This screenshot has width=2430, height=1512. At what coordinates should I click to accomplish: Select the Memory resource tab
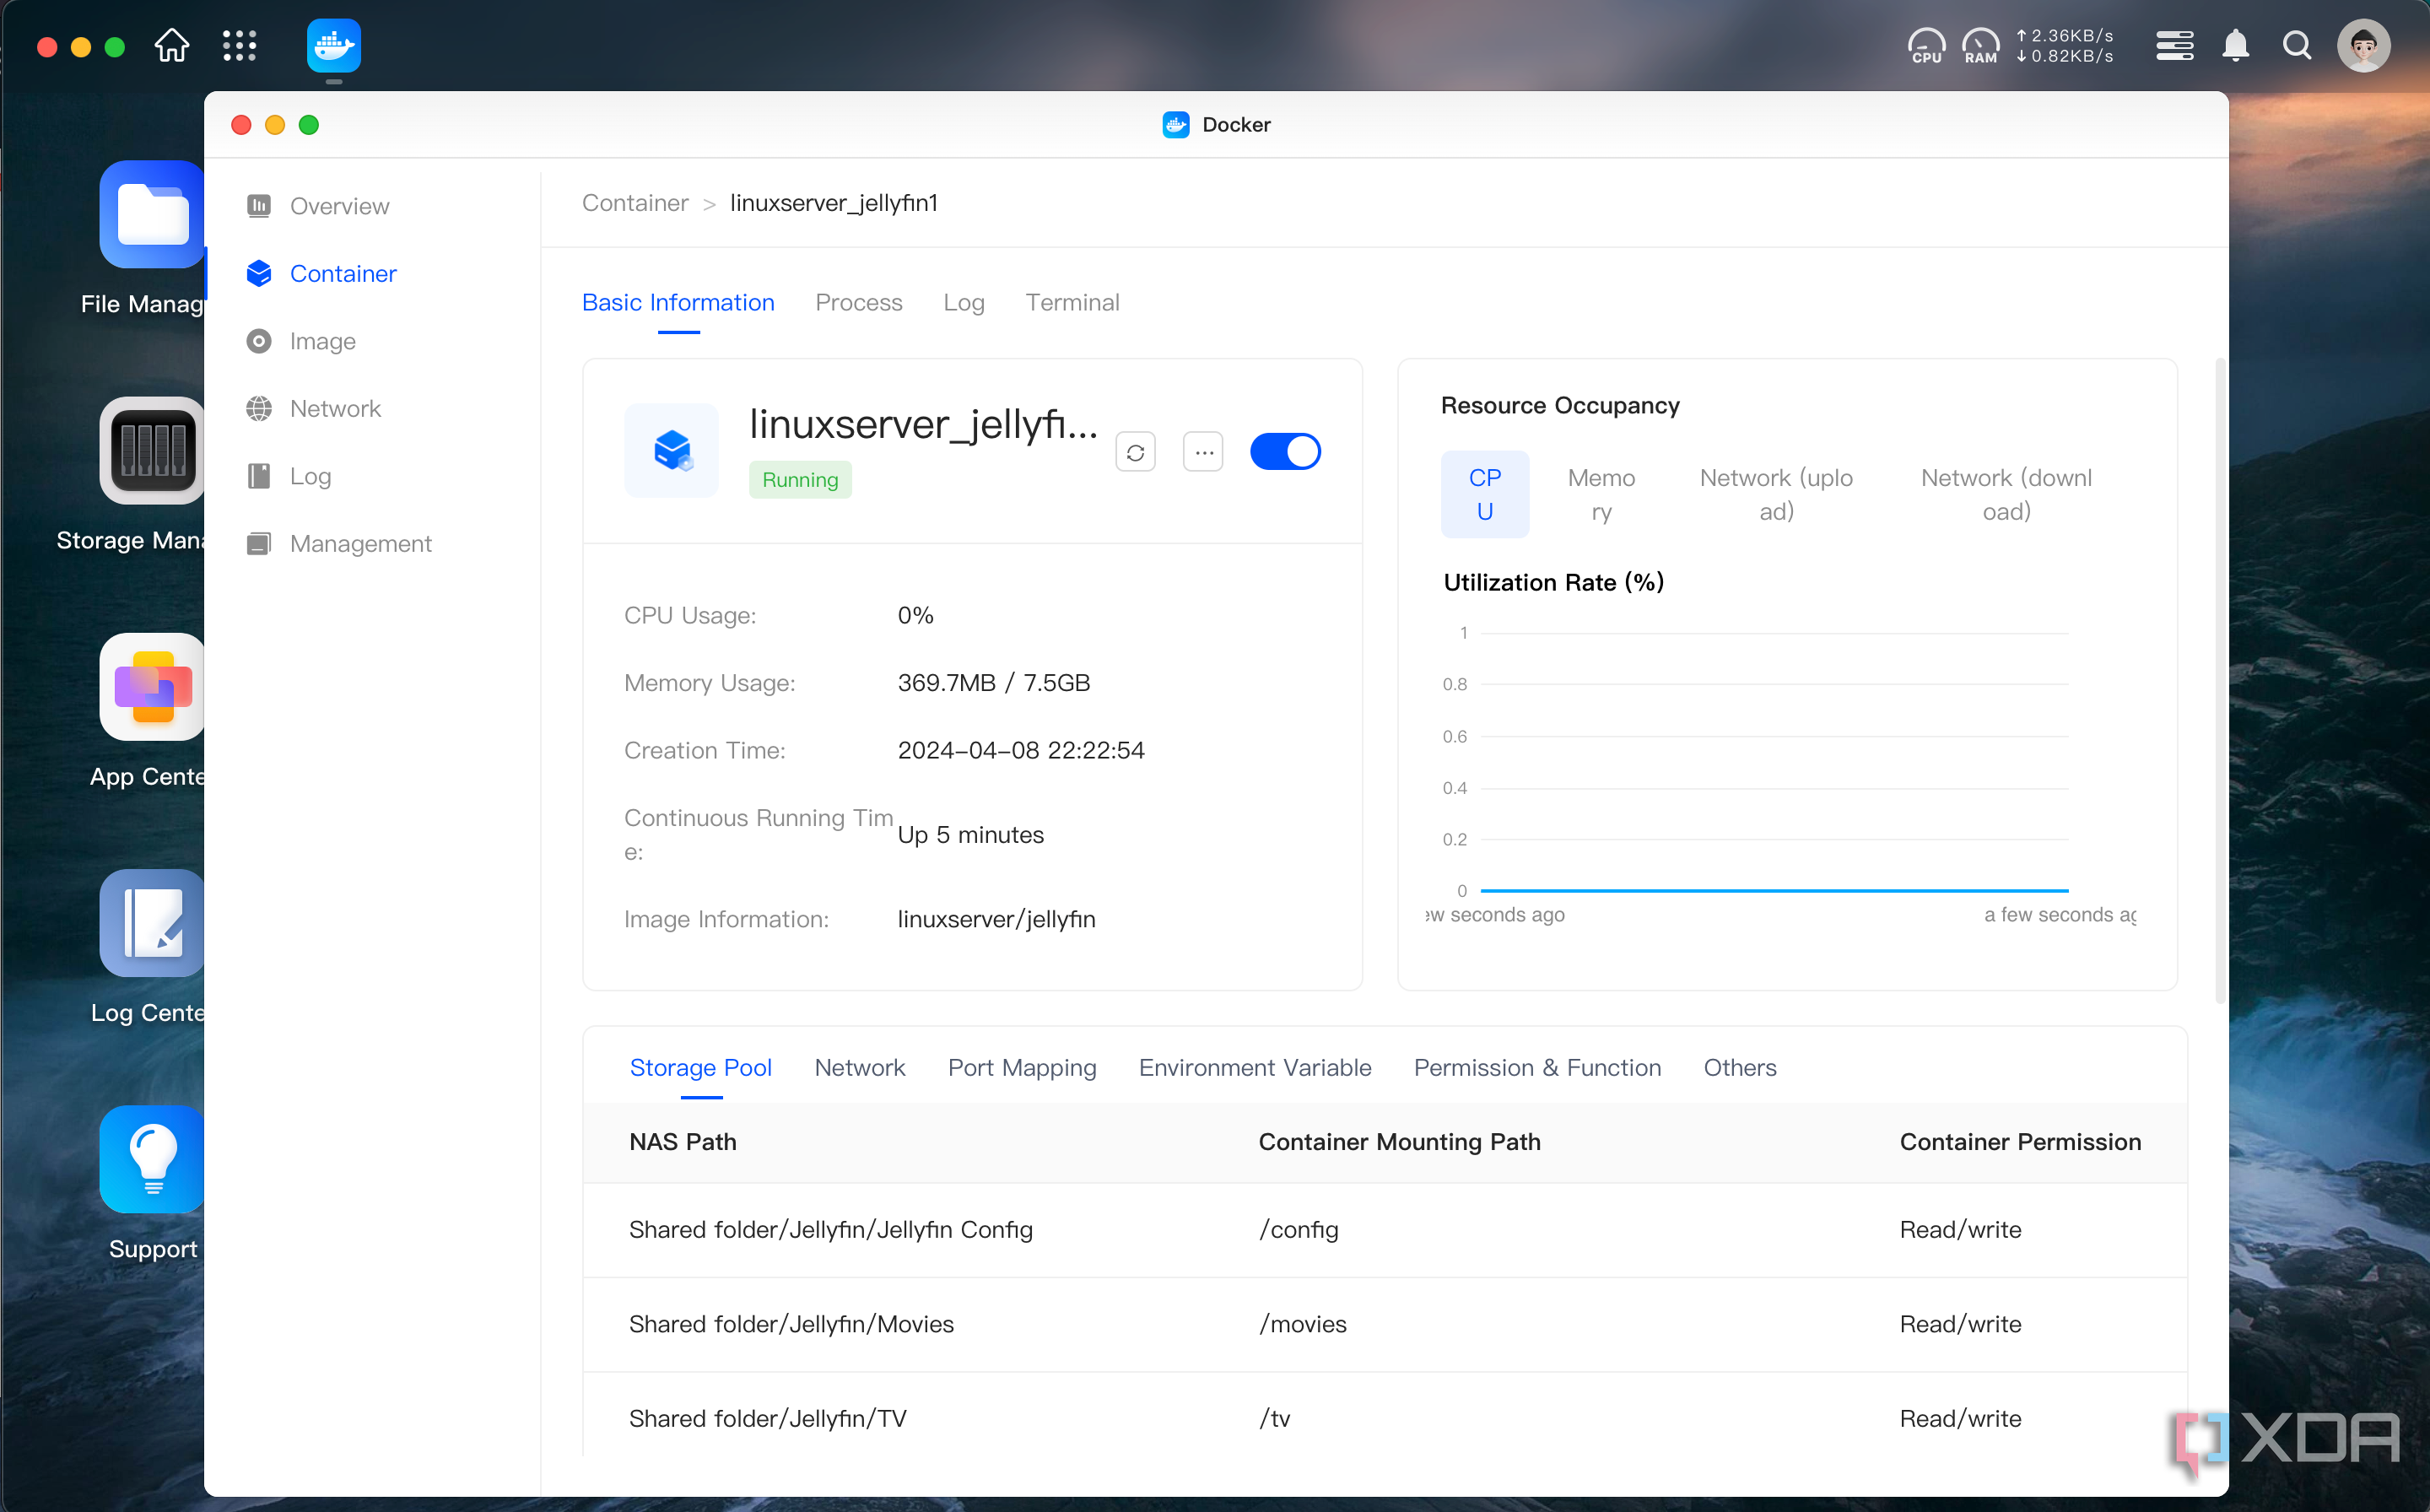[x=1601, y=494]
